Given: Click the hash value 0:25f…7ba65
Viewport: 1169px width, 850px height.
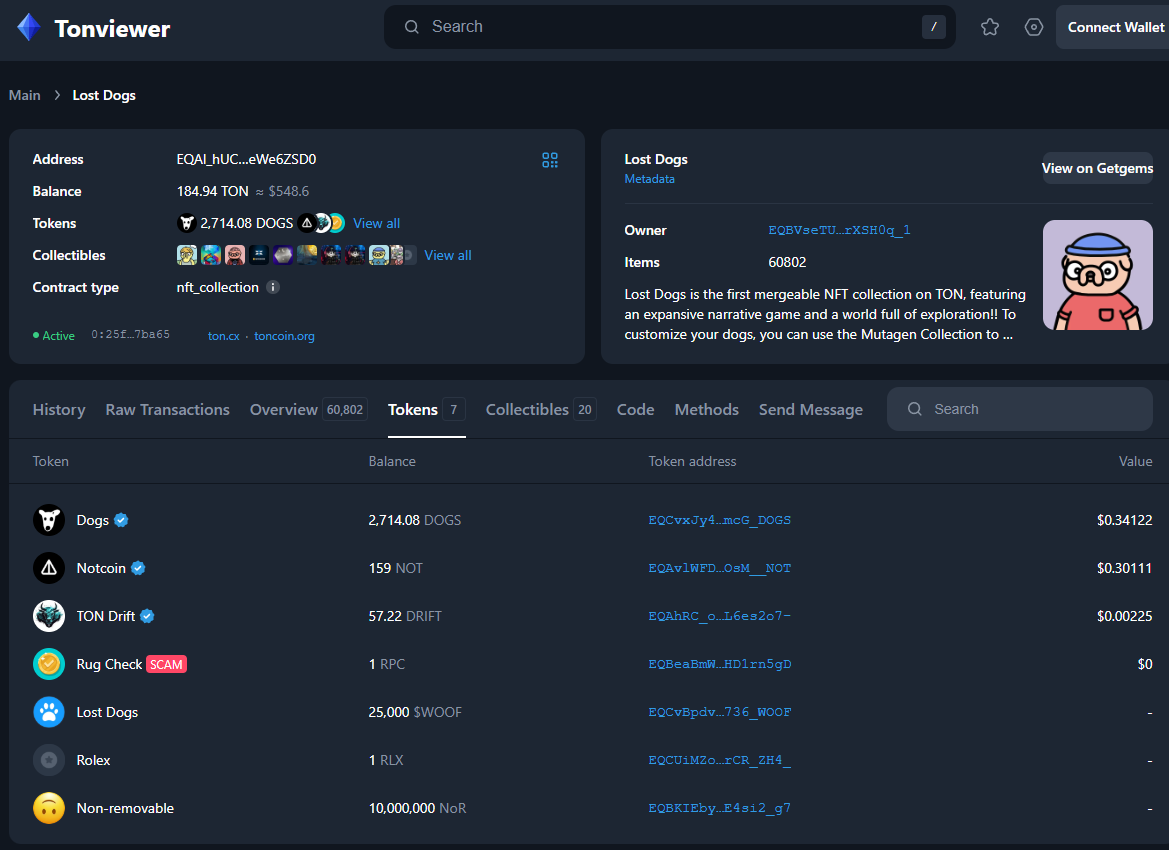Looking at the screenshot, I should pyautogui.click(x=130, y=335).
